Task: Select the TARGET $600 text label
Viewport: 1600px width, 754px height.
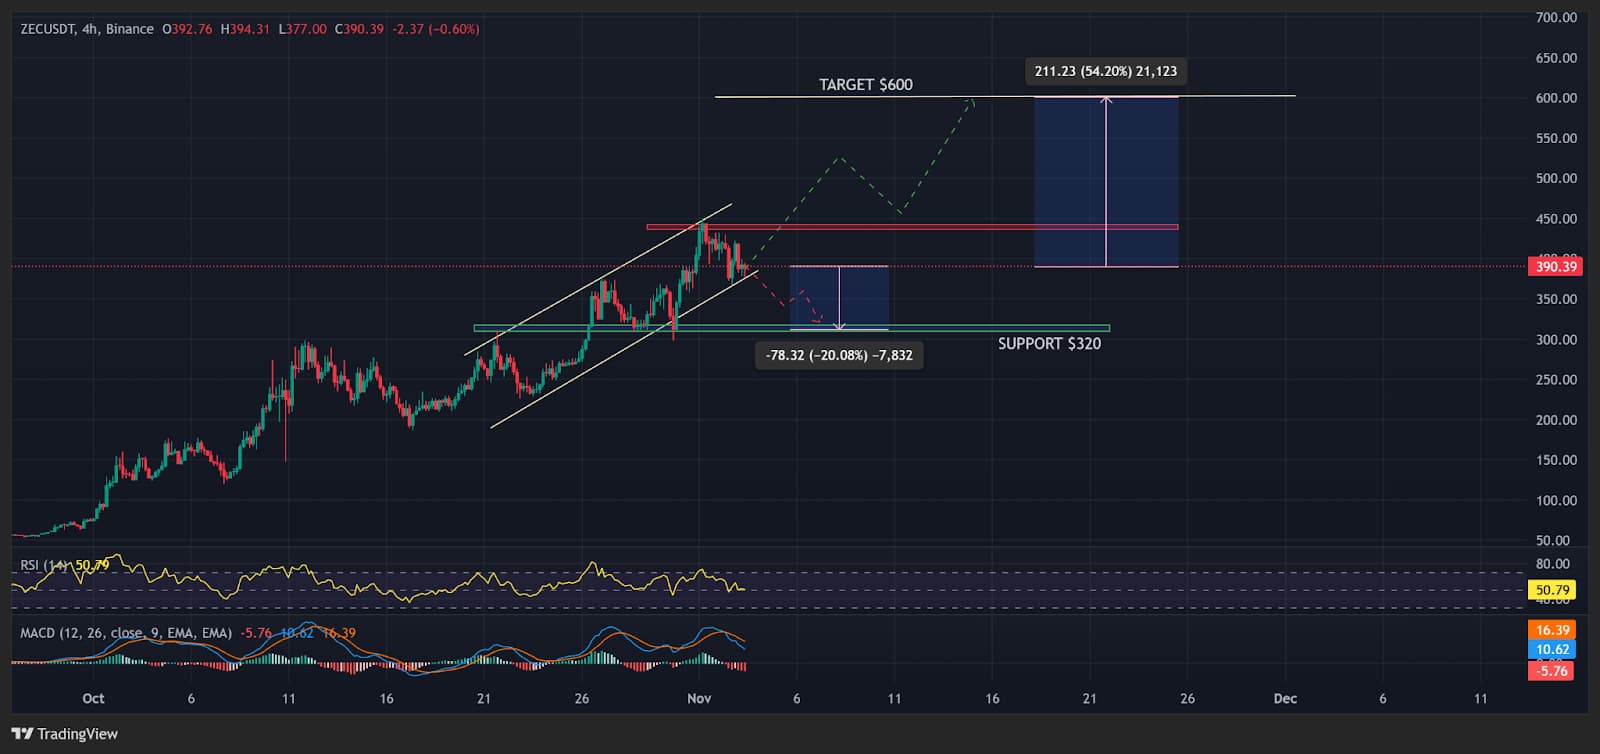Action: tap(865, 85)
